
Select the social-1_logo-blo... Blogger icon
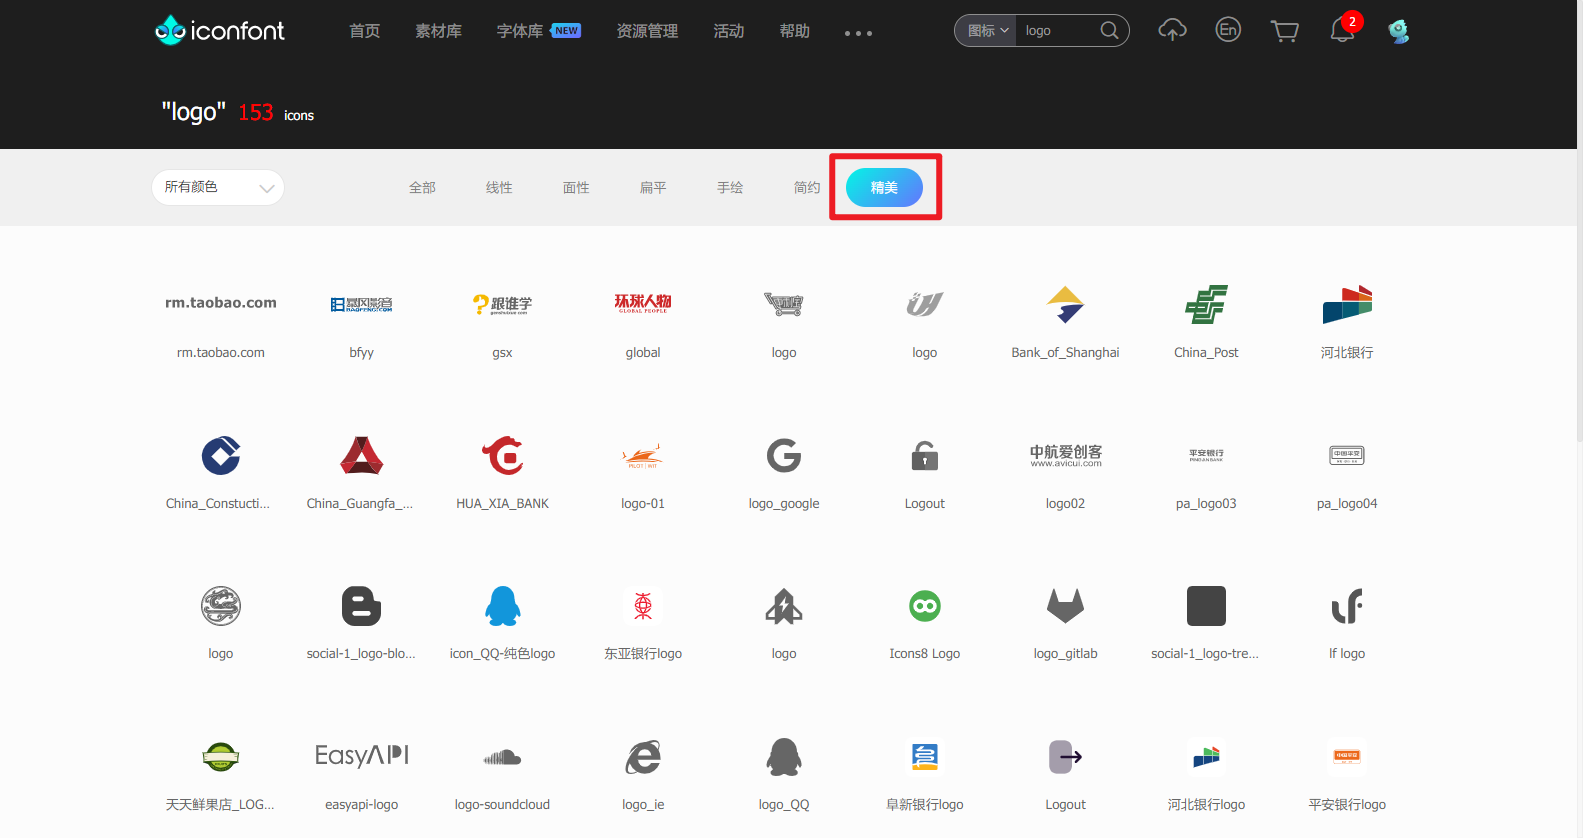[362, 606]
